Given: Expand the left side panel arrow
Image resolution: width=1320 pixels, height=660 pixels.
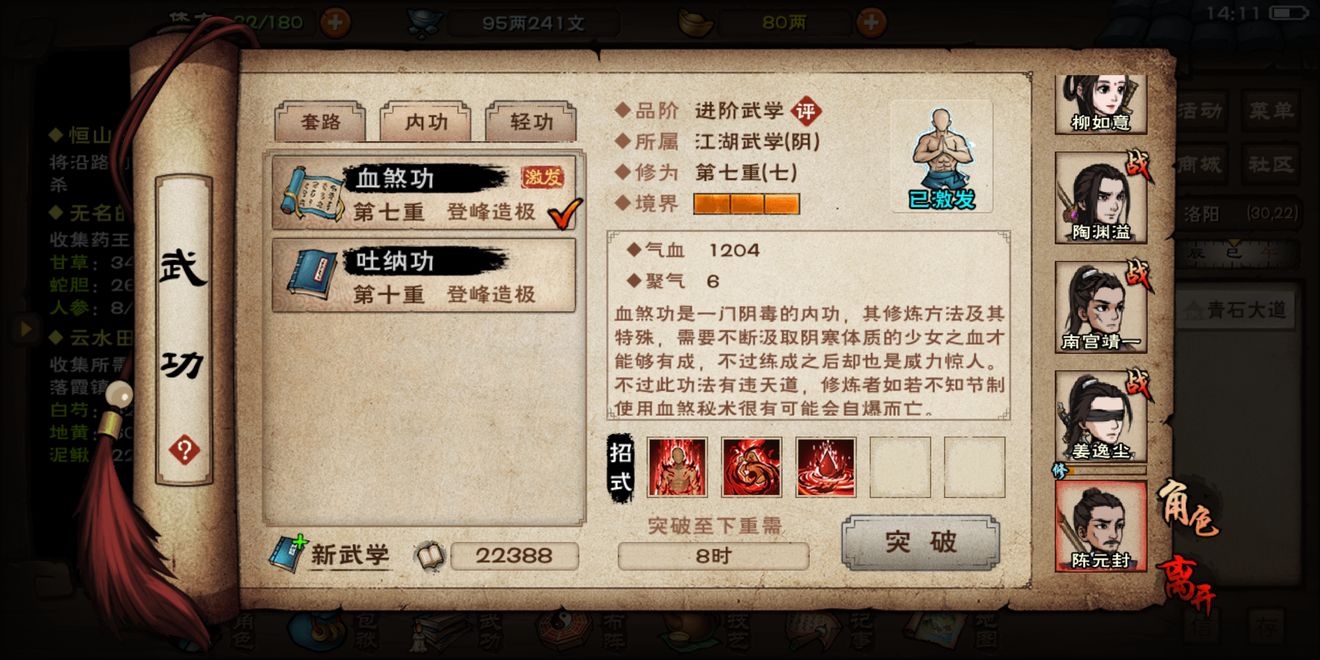Looking at the screenshot, I should click(26, 328).
